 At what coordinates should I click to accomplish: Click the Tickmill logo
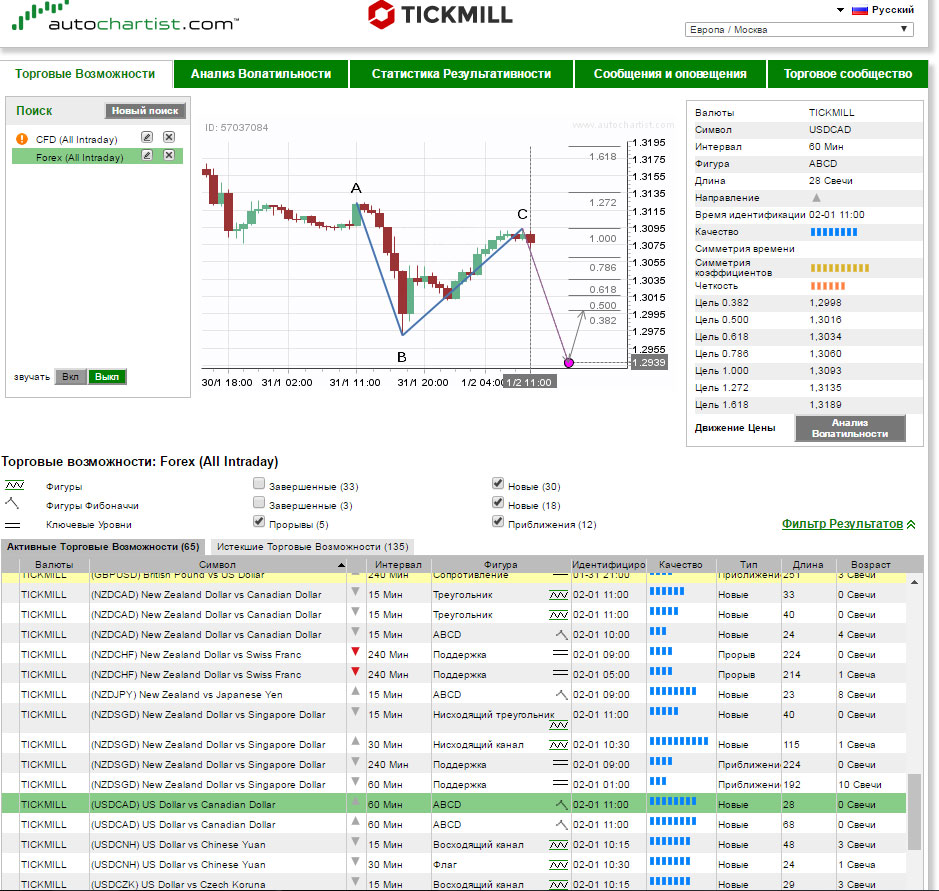coord(440,14)
